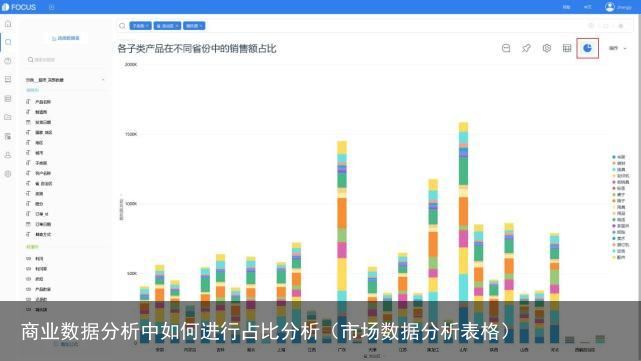
Task: Open the user management icon in sidebar
Action: point(8,155)
